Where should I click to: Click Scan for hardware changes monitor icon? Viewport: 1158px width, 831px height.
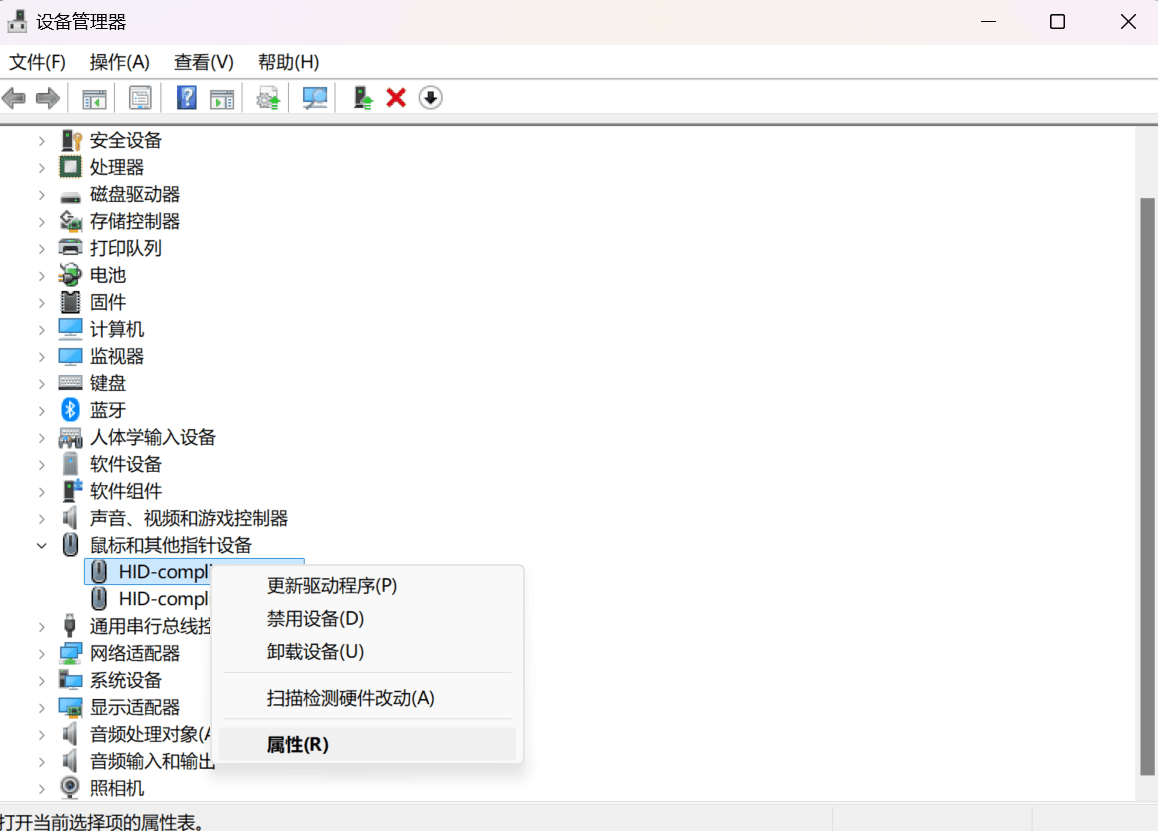coord(315,98)
